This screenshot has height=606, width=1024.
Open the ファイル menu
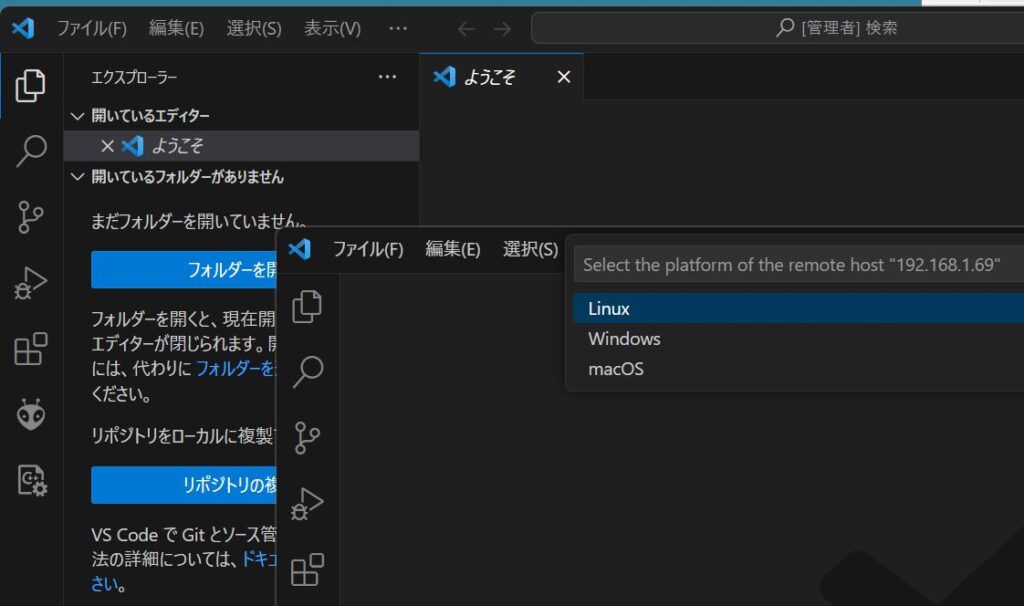(x=93, y=29)
